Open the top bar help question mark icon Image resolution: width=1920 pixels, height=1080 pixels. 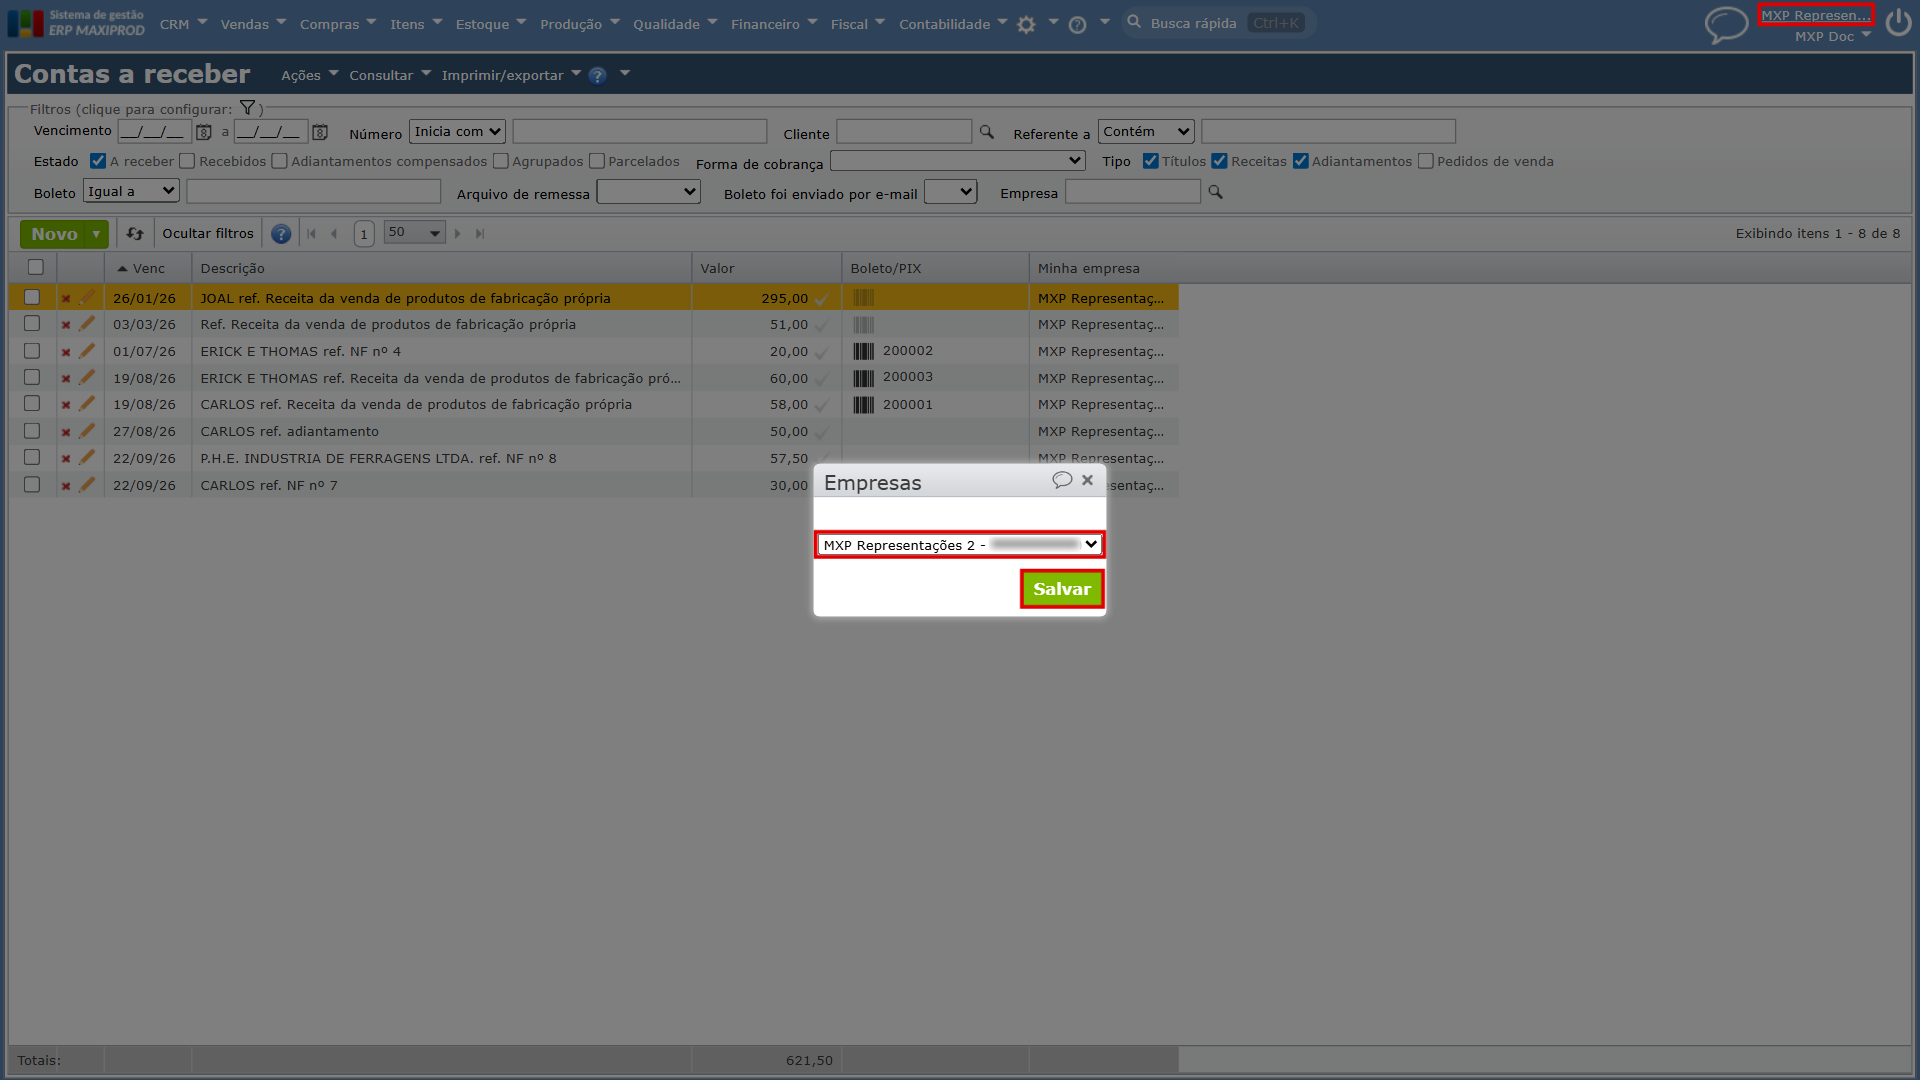point(1077,25)
